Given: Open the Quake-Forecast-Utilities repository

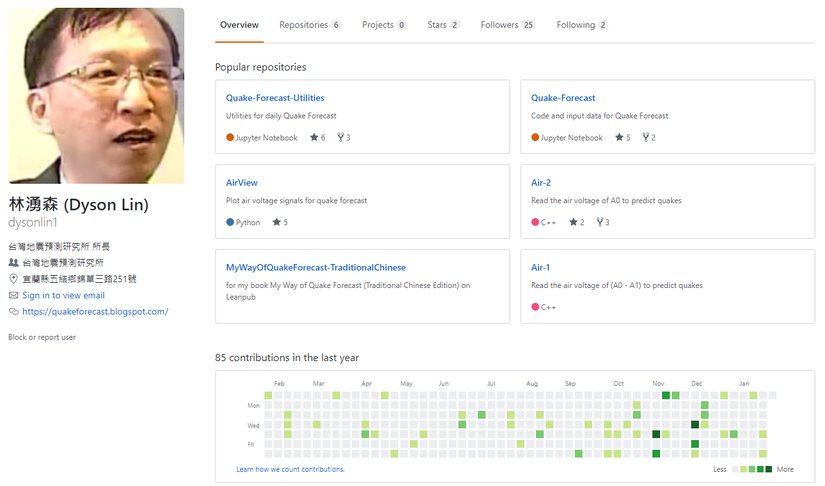Looking at the screenshot, I should pyautogui.click(x=275, y=98).
